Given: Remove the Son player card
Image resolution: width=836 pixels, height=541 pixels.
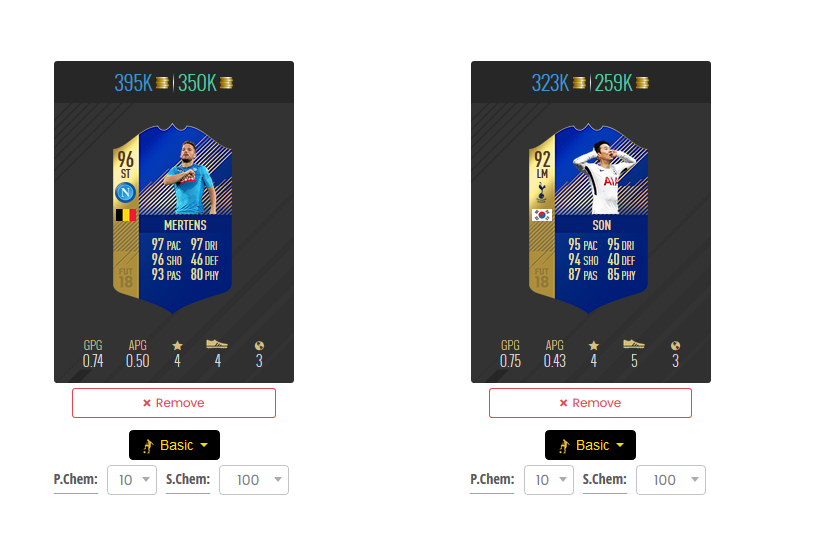Looking at the screenshot, I should point(590,403).
